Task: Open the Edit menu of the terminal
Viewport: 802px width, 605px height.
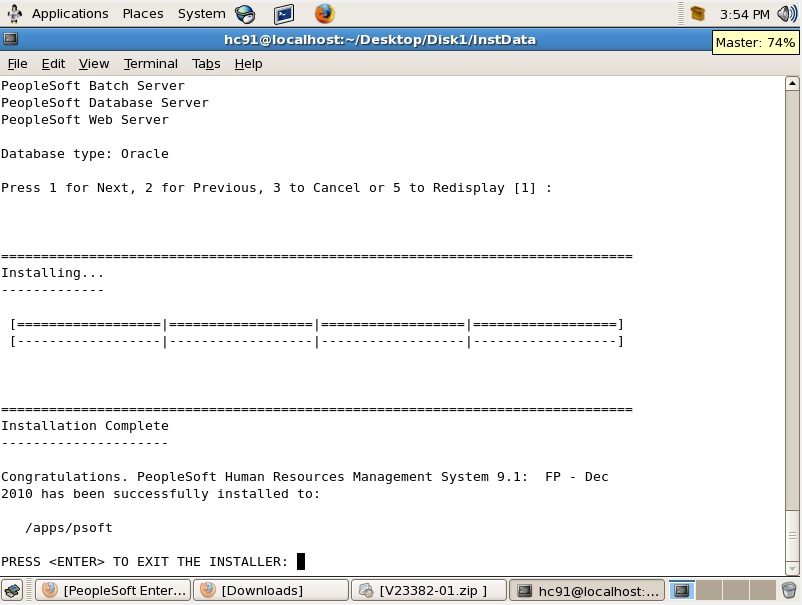Action: click(x=53, y=63)
